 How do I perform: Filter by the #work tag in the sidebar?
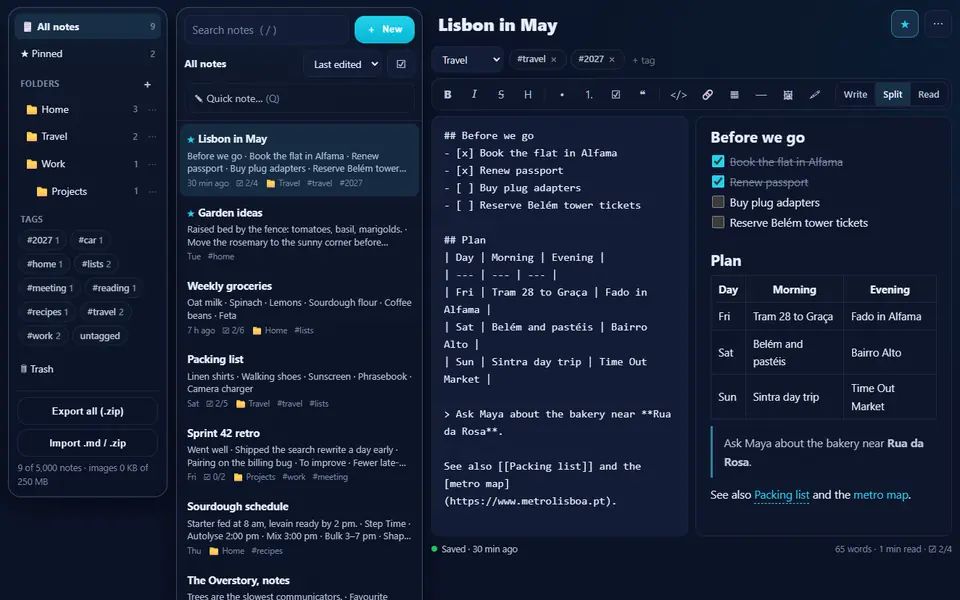43,336
